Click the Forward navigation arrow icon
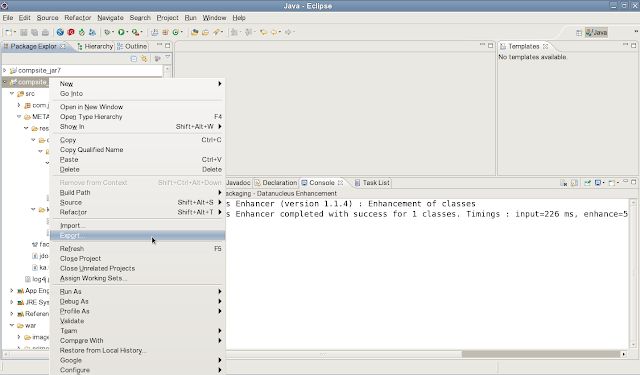This screenshot has height=375, width=640. (x=288, y=32)
